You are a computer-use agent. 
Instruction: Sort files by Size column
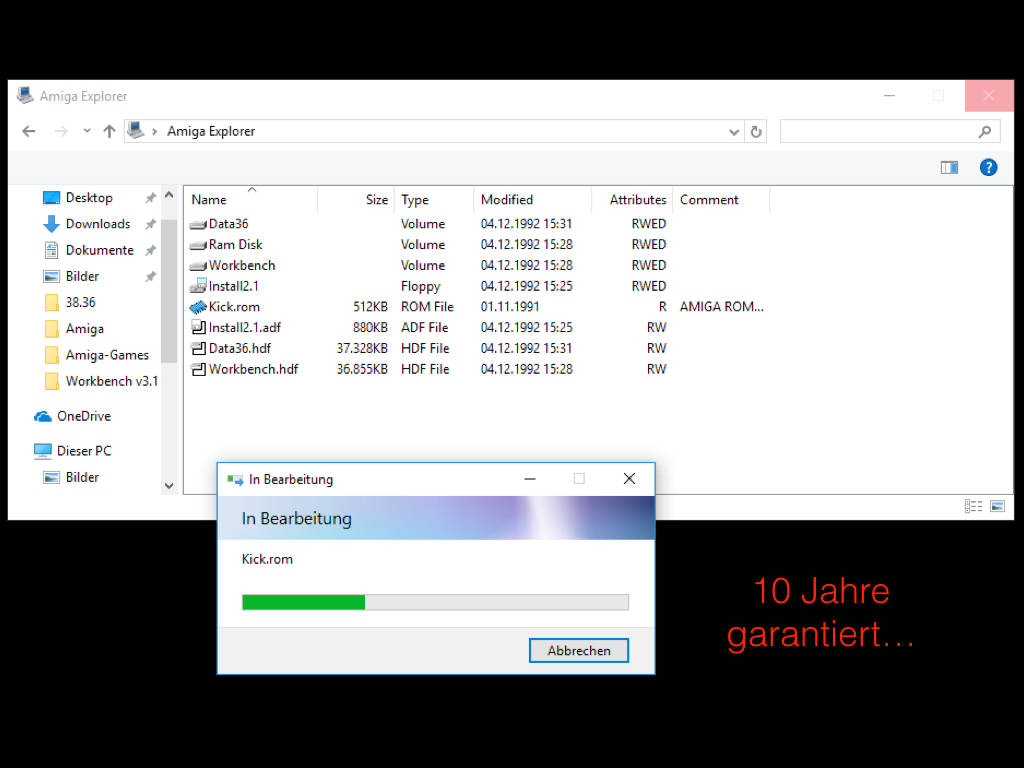[x=376, y=200]
